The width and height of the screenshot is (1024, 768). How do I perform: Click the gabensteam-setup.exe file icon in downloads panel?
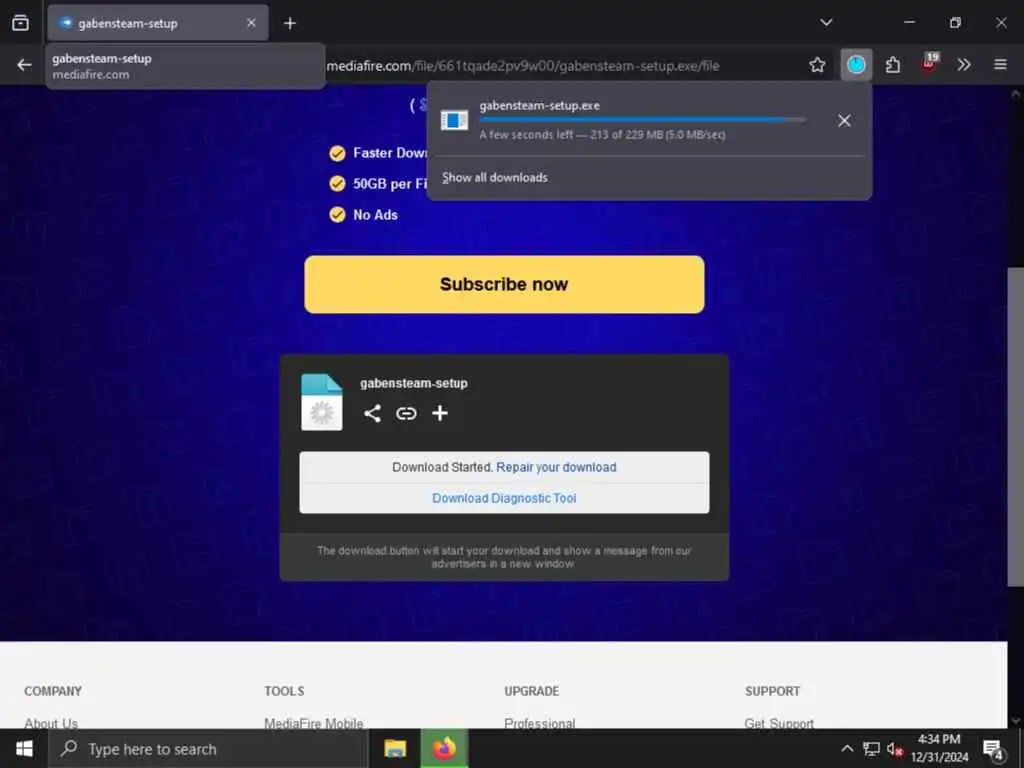tap(455, 120)
